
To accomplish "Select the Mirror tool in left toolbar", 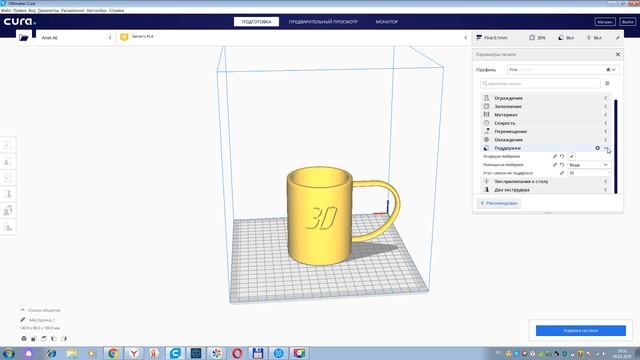I will click(8, 194).
